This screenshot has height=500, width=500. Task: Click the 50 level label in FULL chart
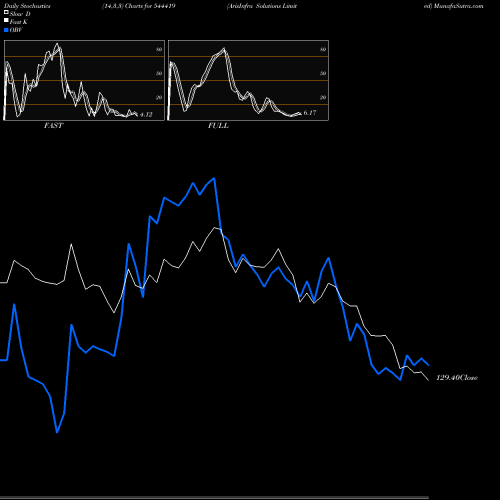(x=323, y=73)
